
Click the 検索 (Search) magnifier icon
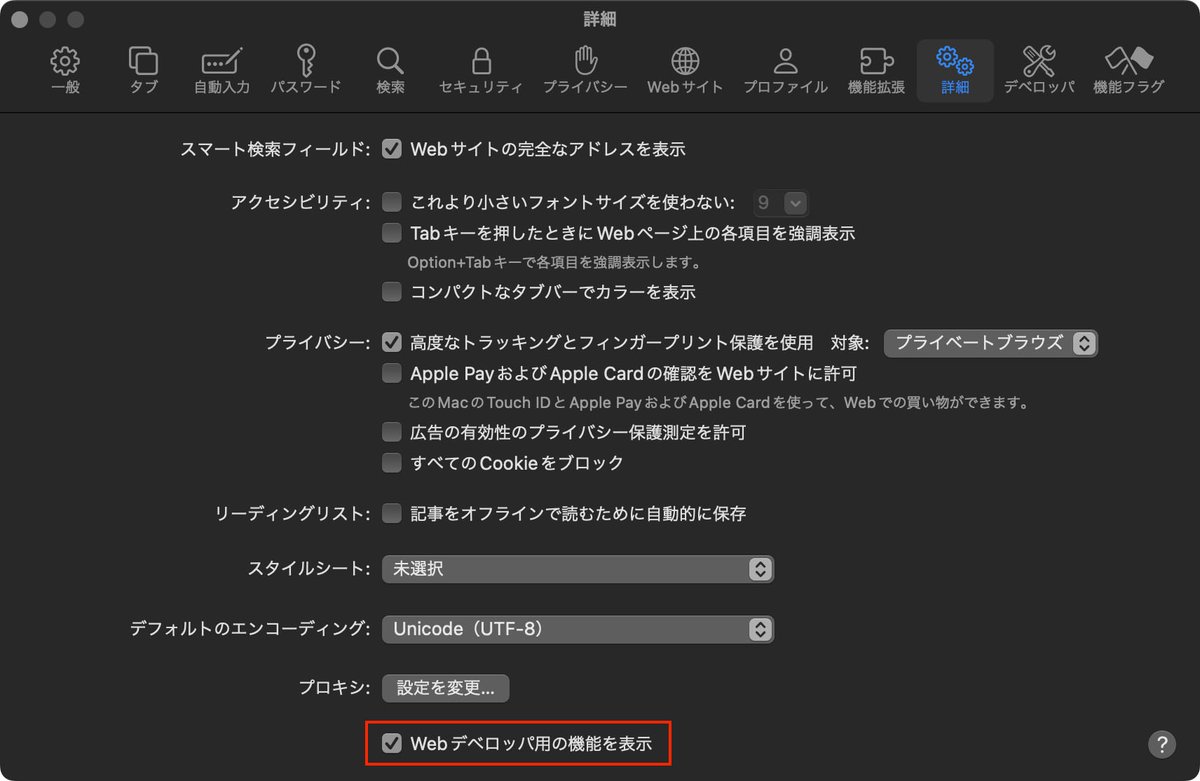click(389, 68)
